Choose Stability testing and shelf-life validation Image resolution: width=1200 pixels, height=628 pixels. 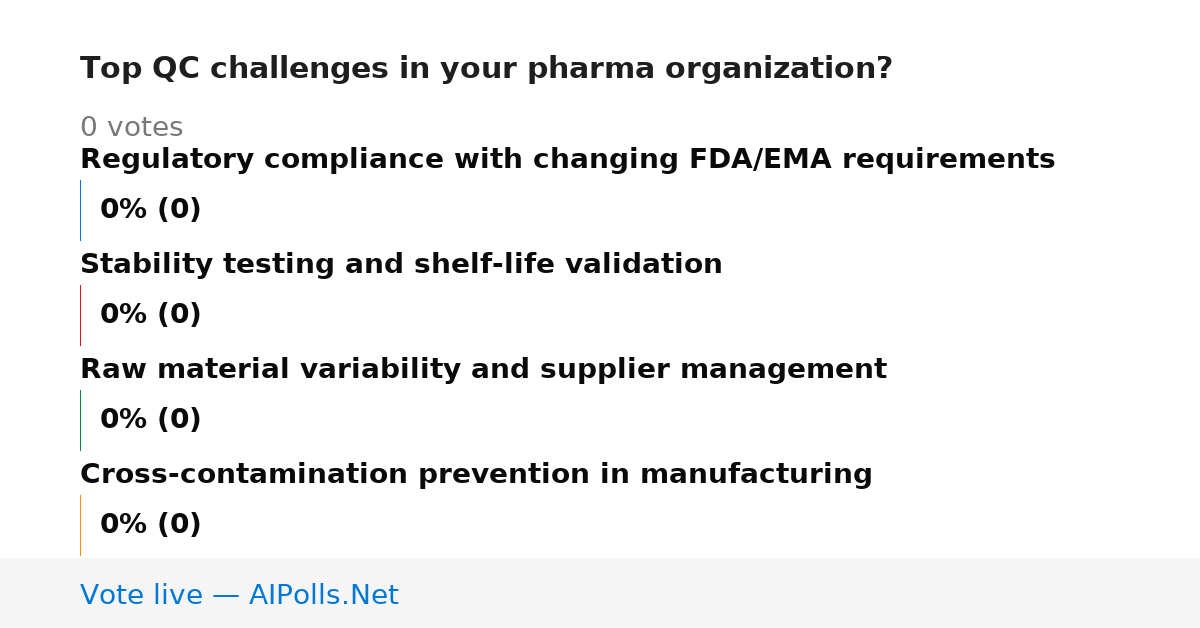[401, 265]
